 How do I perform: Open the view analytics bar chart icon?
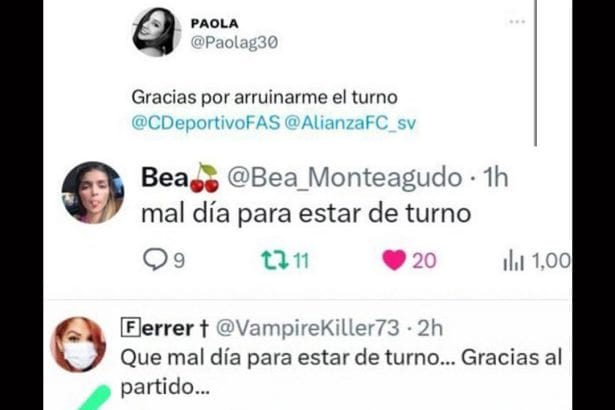pos(513,261)
